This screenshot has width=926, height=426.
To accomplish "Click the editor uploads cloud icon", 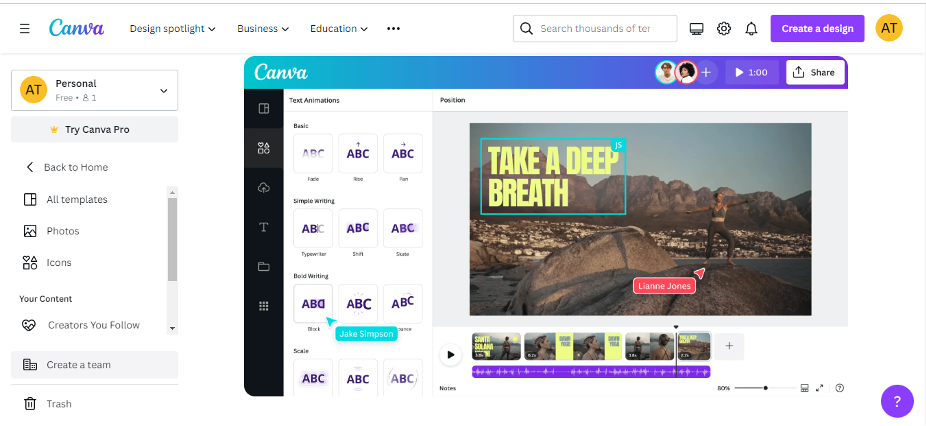I will [264, 188].
